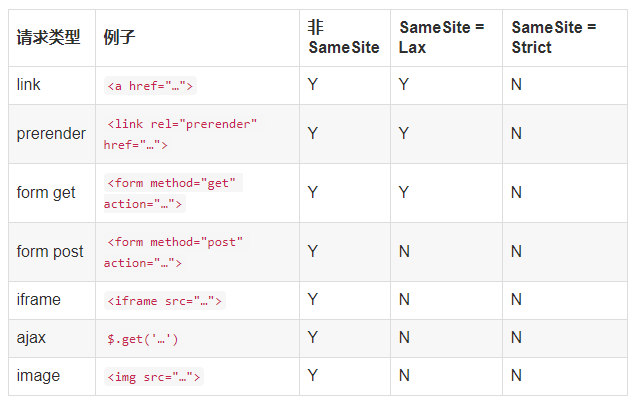Select the form get row label
The image size is (633, 406).
46,193
